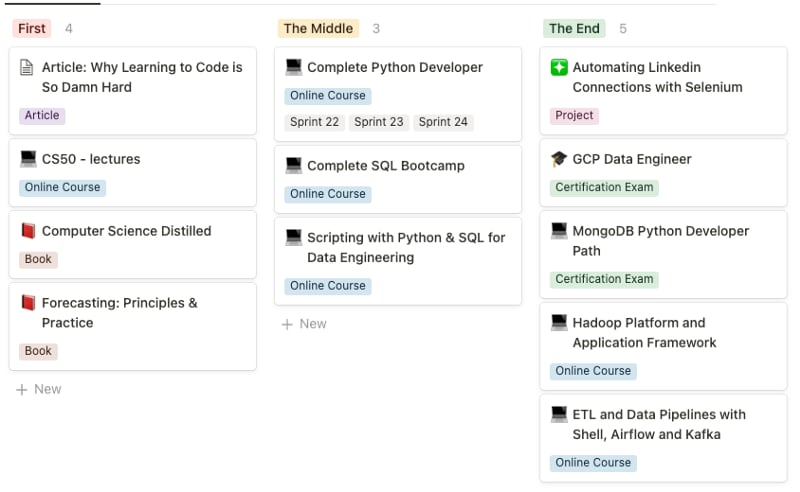This screenshot has width=800, height=492.
Task: Click the Project tag on Automating Linkedin card
Action: [x=574, y=115]
